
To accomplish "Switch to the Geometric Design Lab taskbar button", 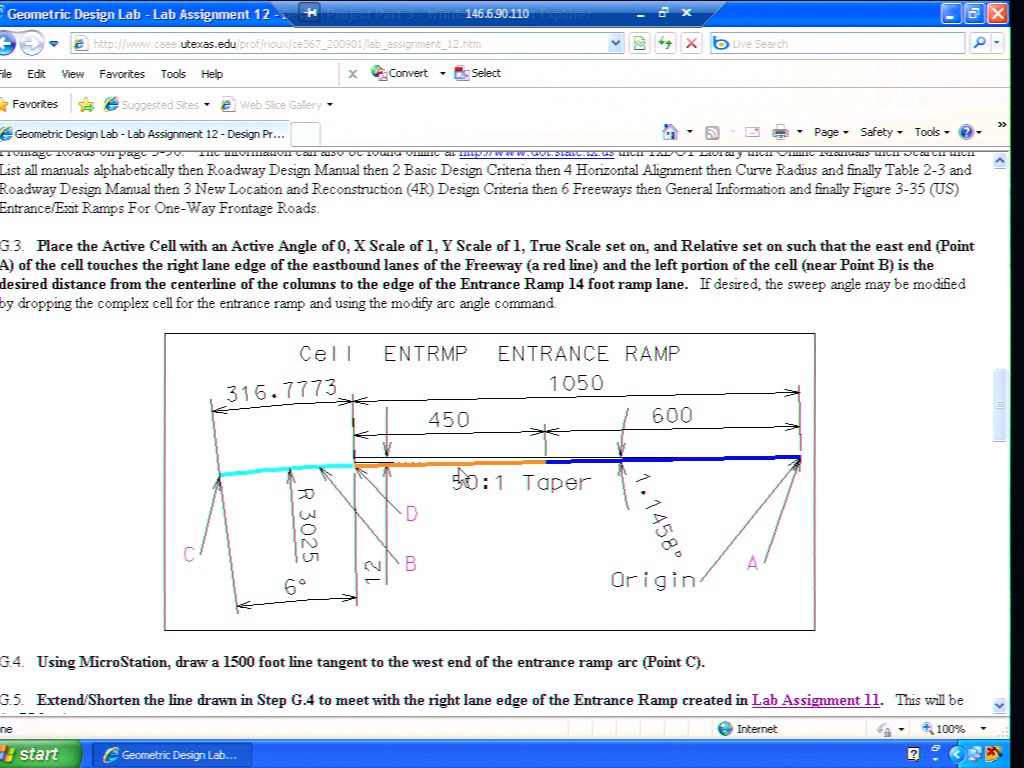I will click(171, 755).
